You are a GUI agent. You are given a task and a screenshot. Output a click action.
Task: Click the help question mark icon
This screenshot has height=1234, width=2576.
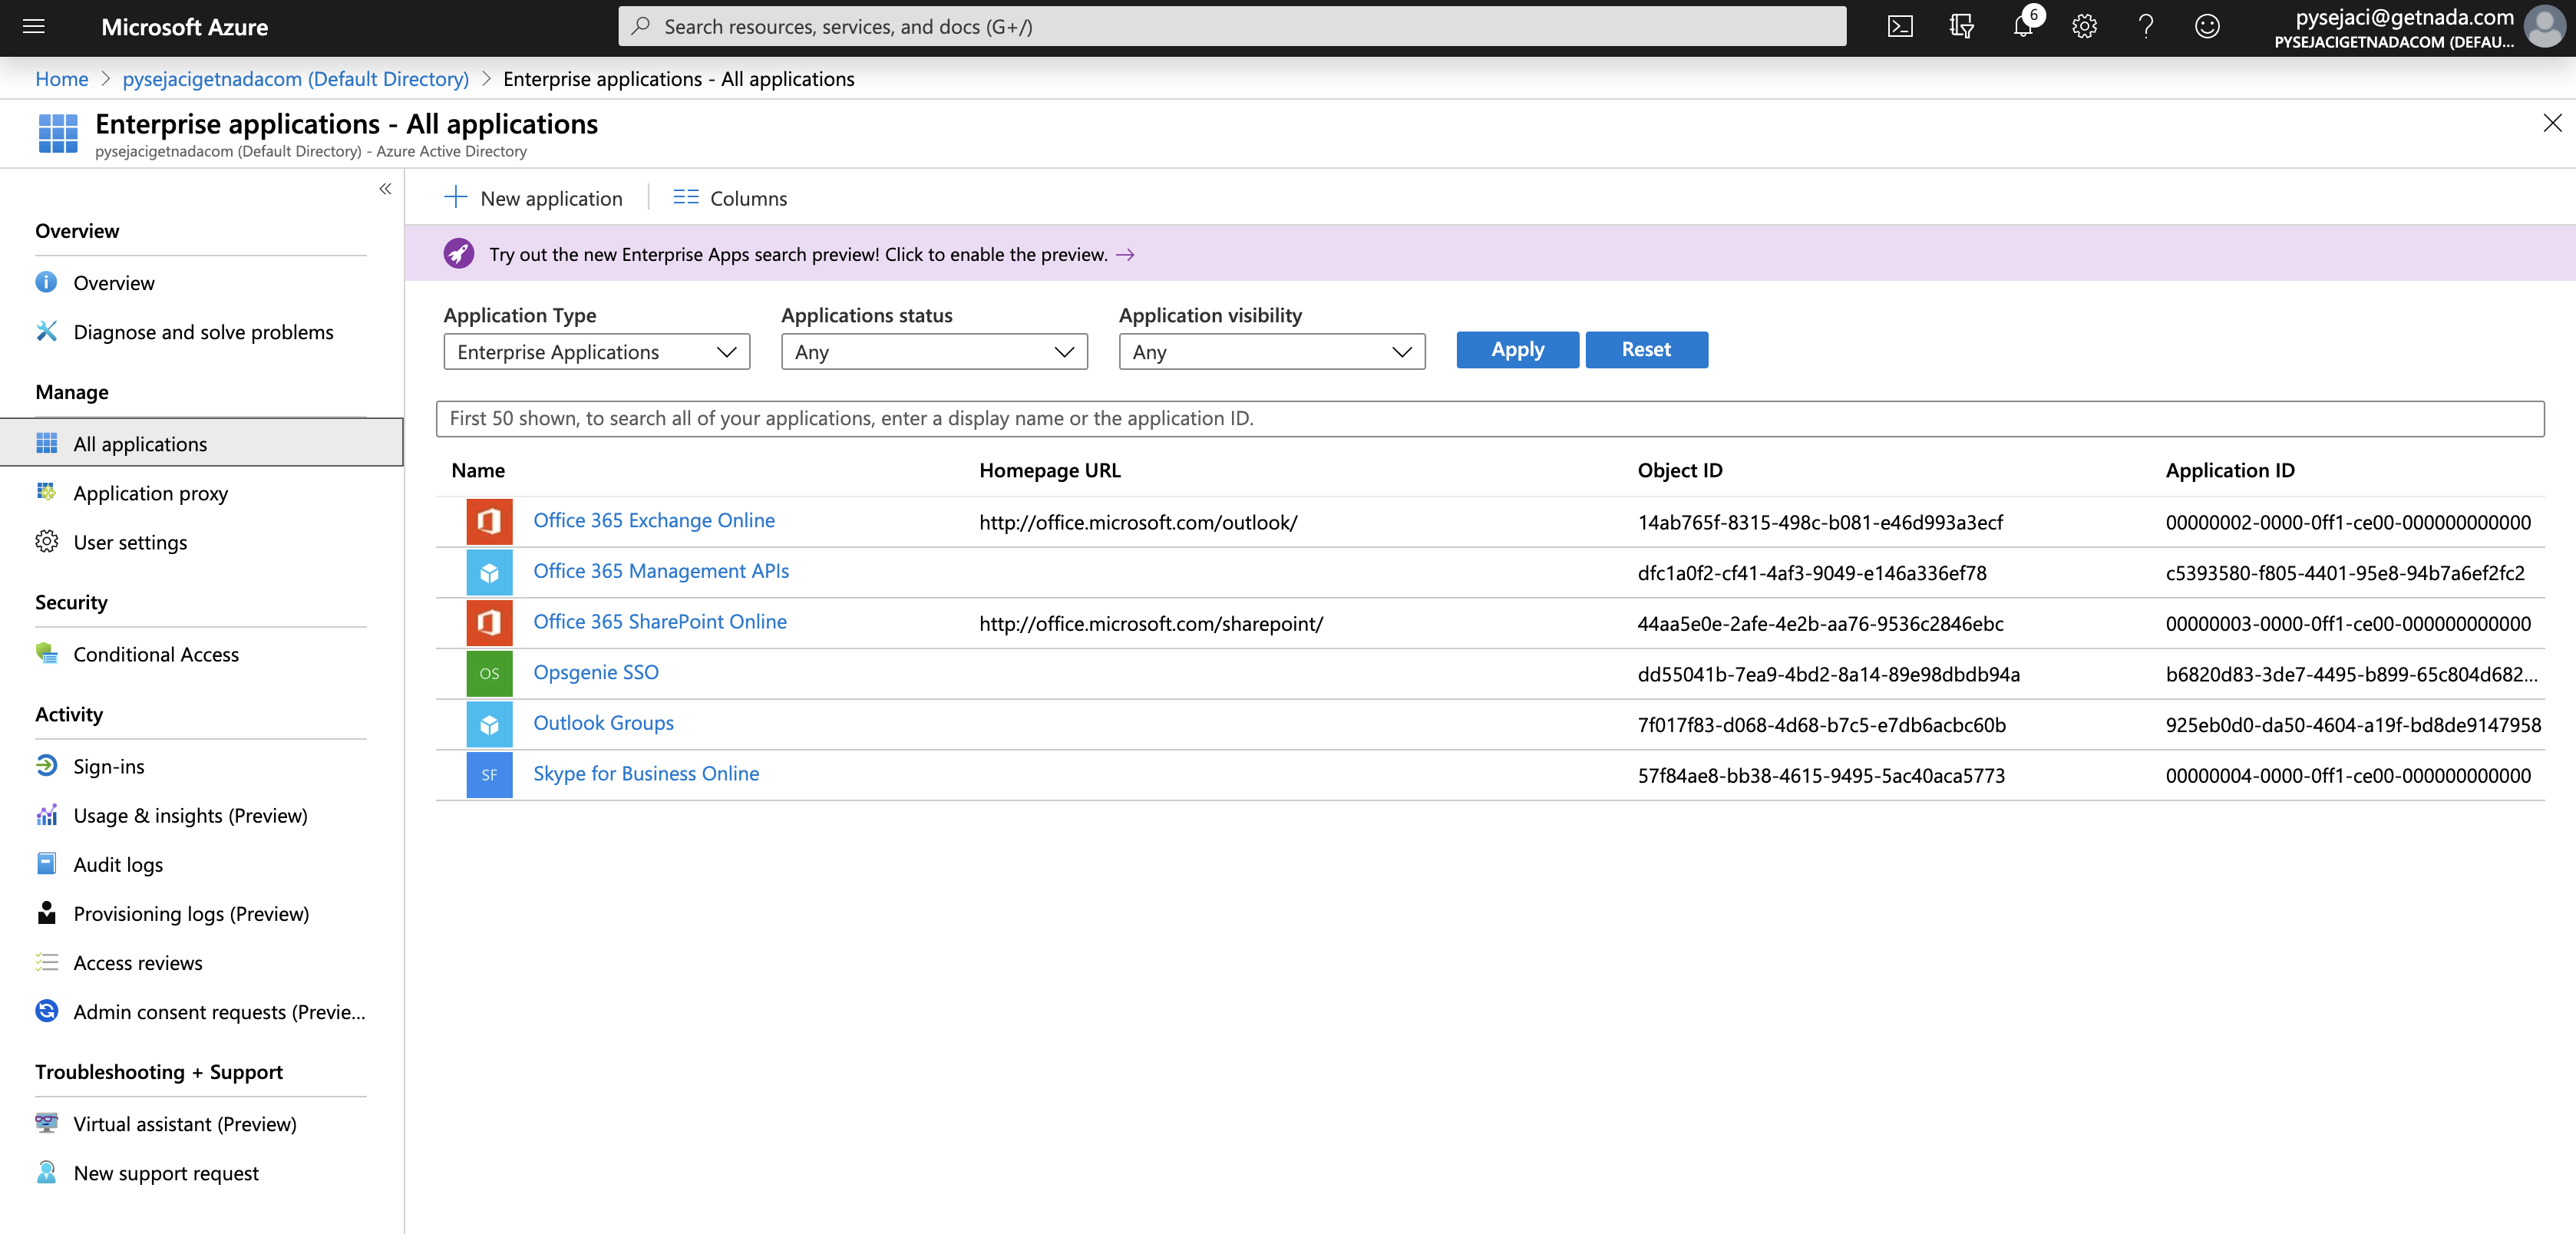2145,27
